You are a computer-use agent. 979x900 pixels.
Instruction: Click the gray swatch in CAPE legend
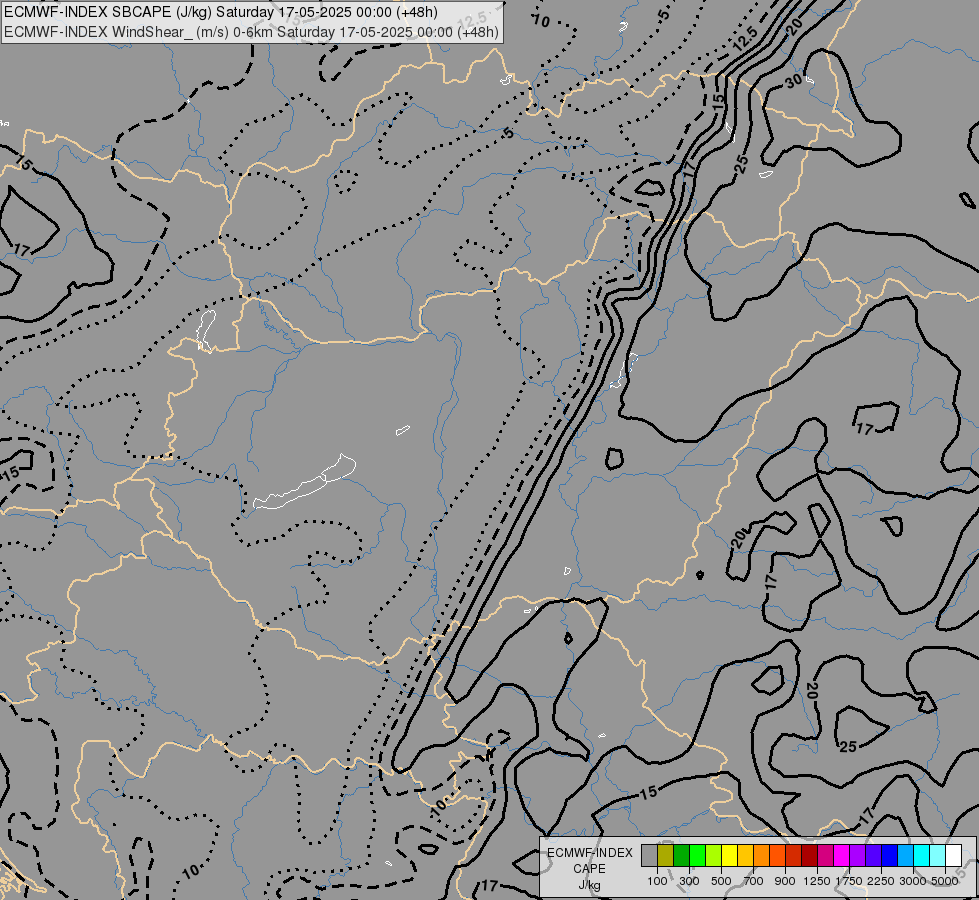[649, 855]
